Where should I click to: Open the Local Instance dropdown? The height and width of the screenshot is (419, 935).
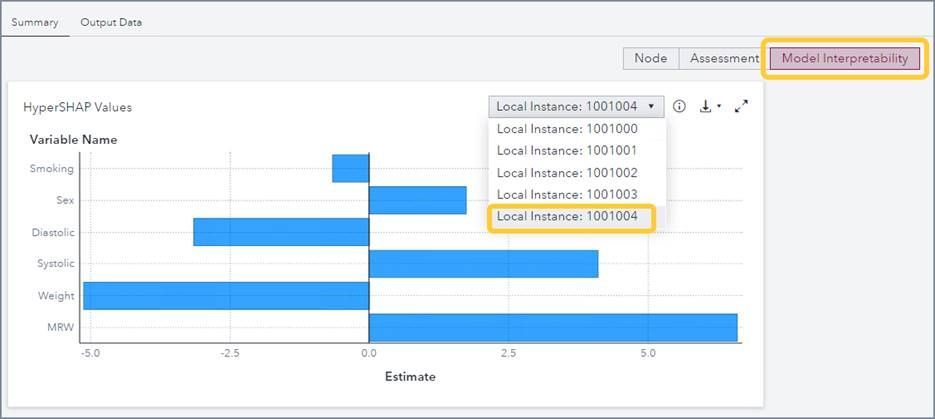pyautogui.click(x=575, y=106)
